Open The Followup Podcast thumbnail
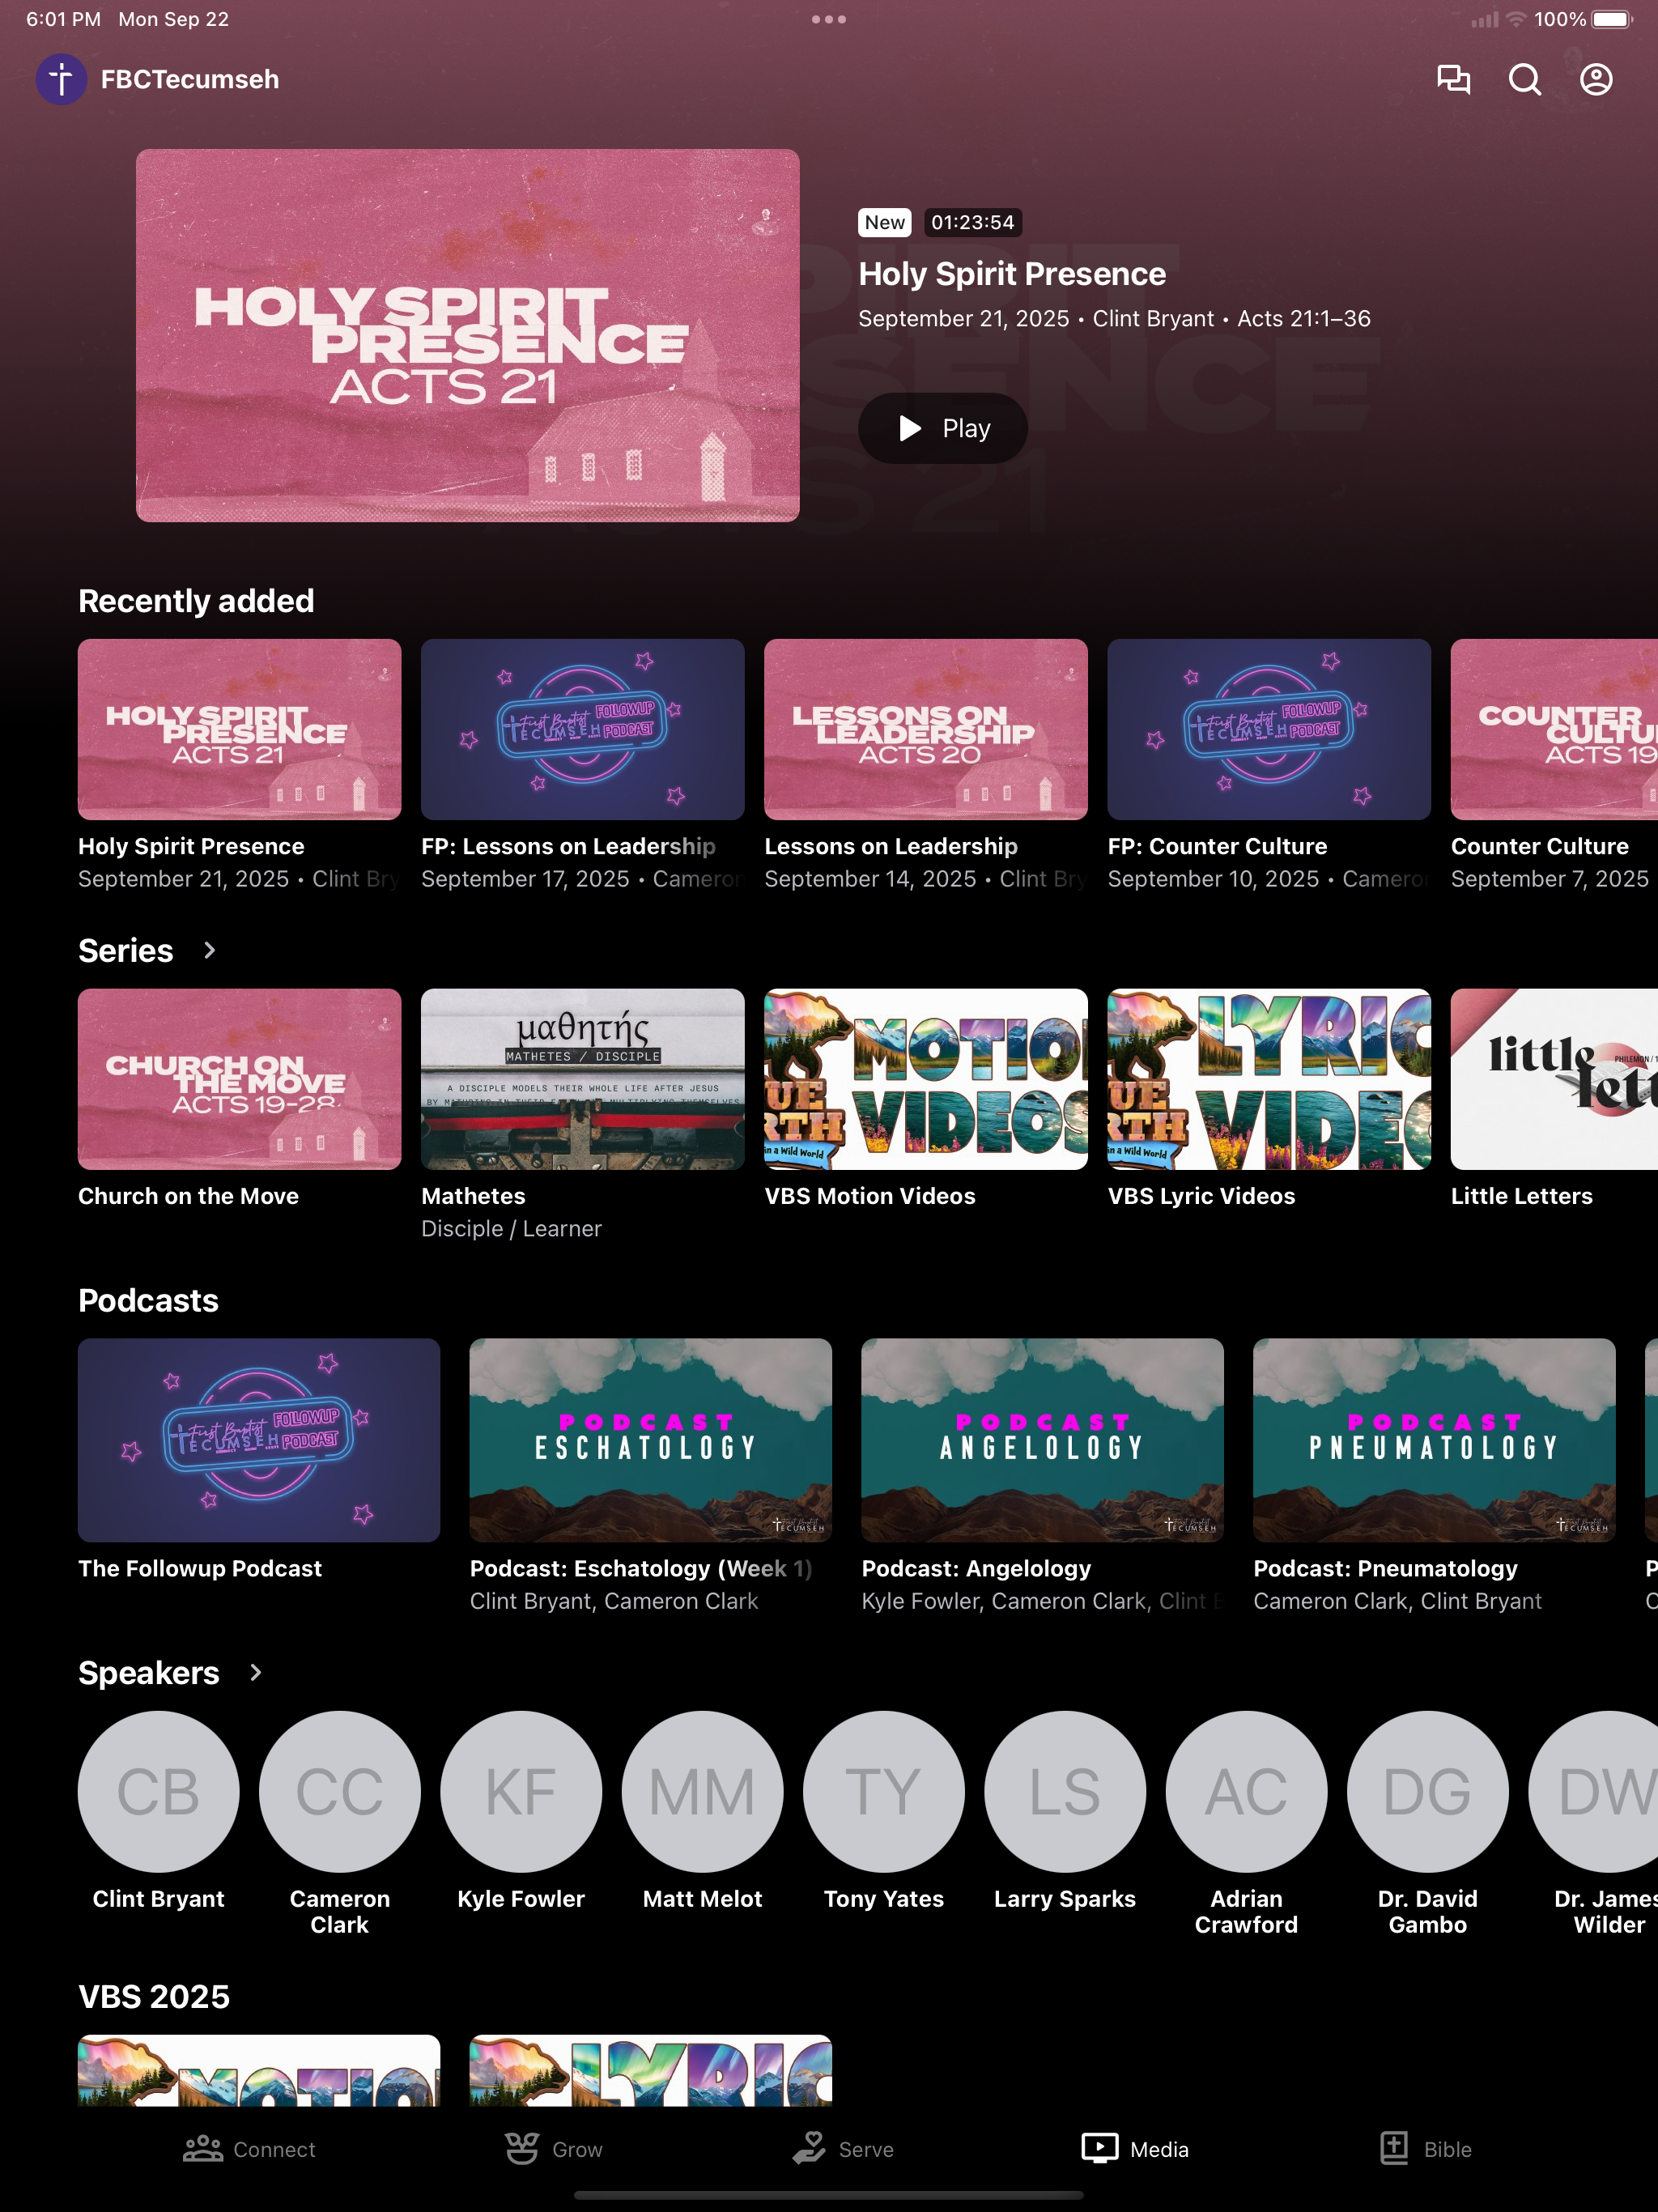The height and width of the screenshot is (2212, 1658). (x=259, y=1440)
